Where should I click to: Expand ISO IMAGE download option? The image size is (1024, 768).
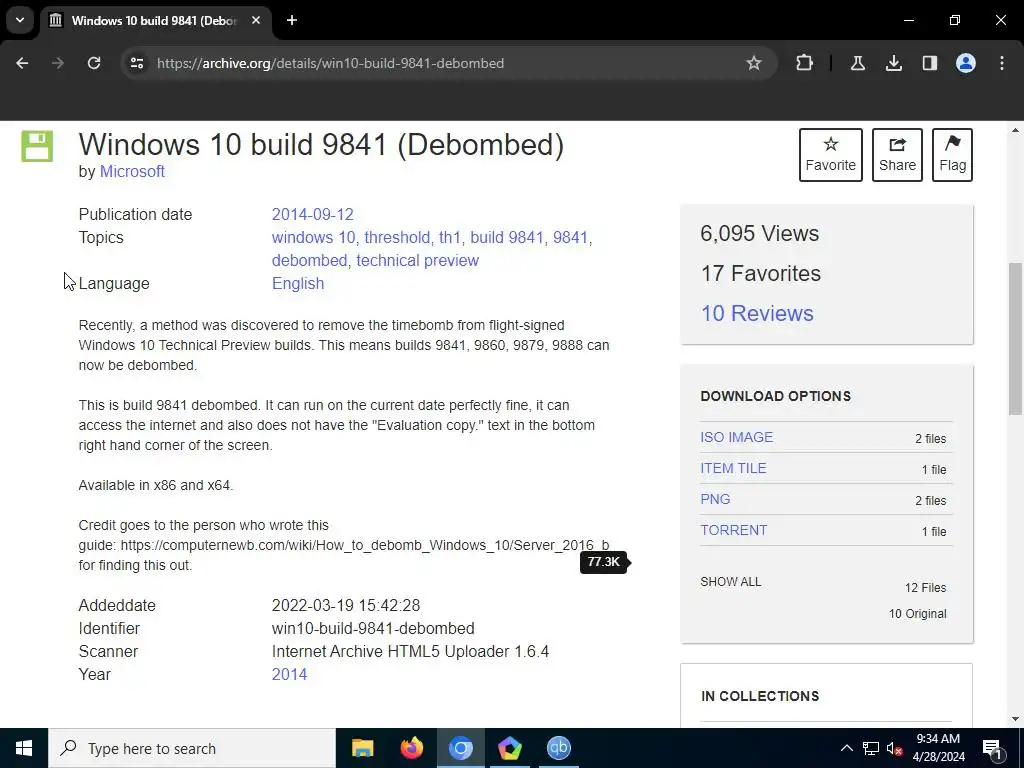tap(737, 438)
